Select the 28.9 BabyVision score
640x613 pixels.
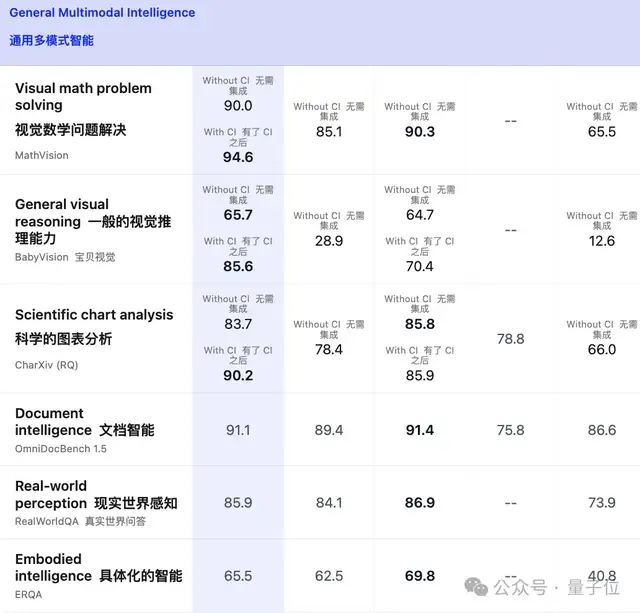click(x=329, y=241)
